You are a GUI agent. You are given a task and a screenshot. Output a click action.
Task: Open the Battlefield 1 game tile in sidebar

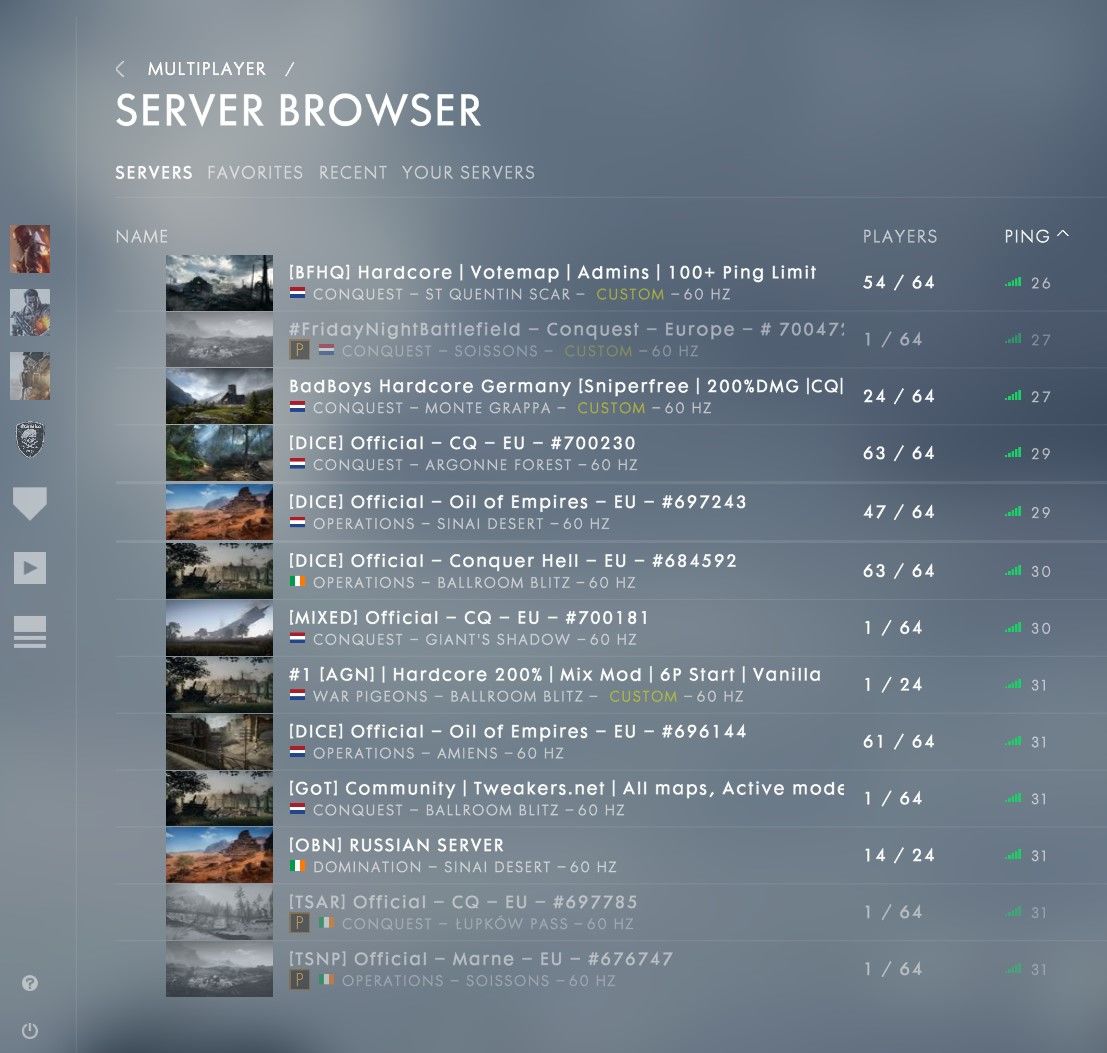(x=30, y=249)
